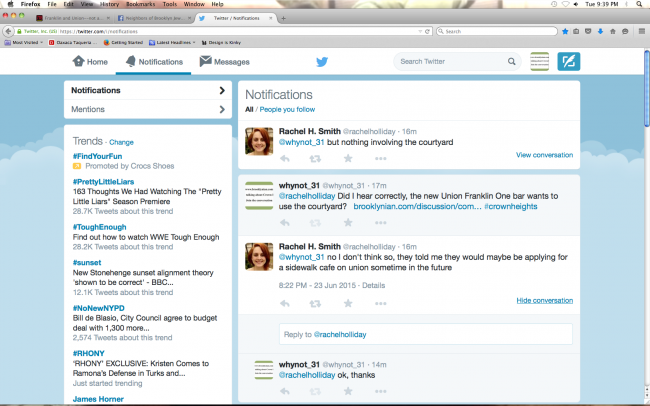Open the Mentions sidebar row

(x=148, y=109)
